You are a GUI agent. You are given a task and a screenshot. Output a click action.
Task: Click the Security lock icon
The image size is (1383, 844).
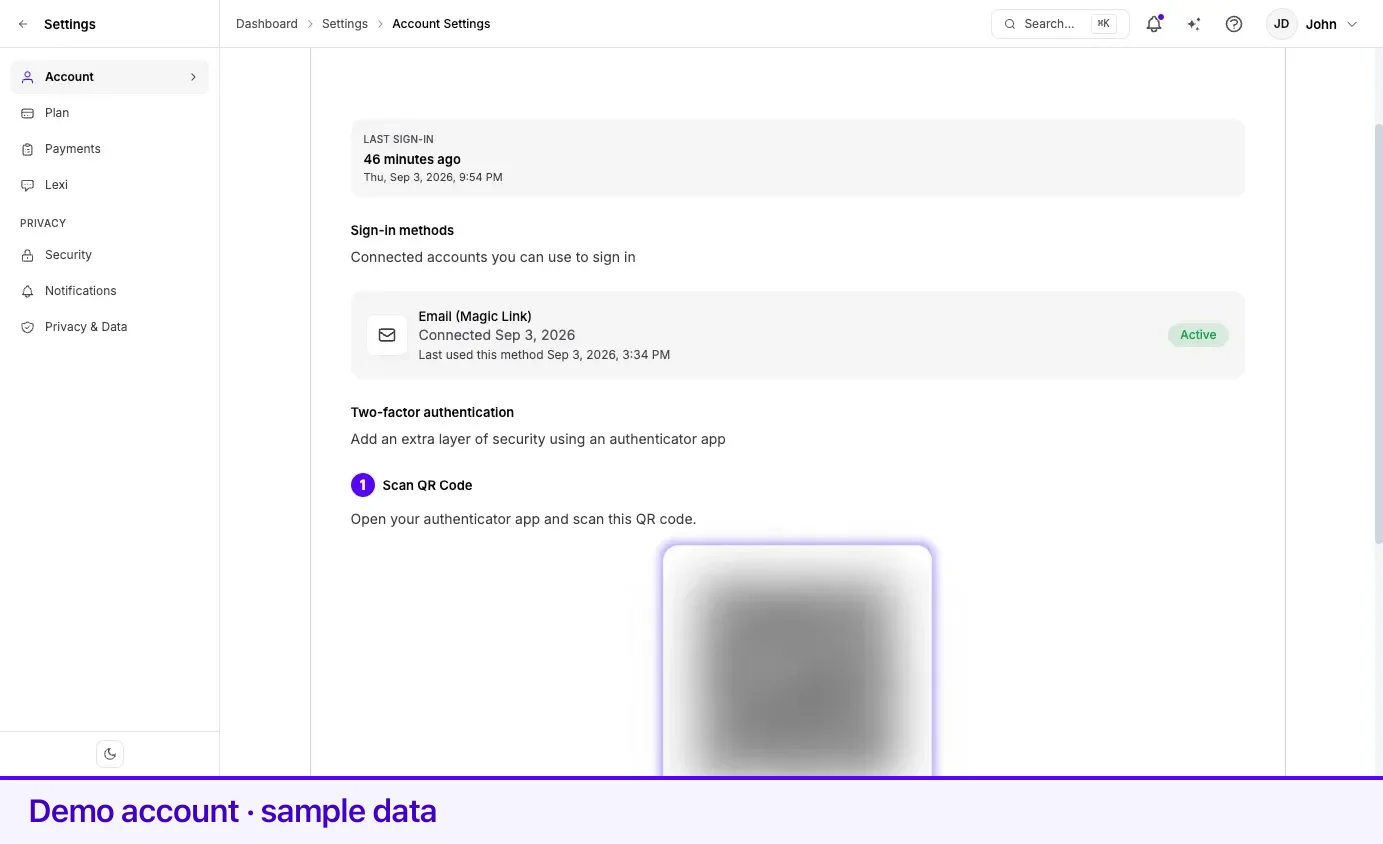[28, 255]
